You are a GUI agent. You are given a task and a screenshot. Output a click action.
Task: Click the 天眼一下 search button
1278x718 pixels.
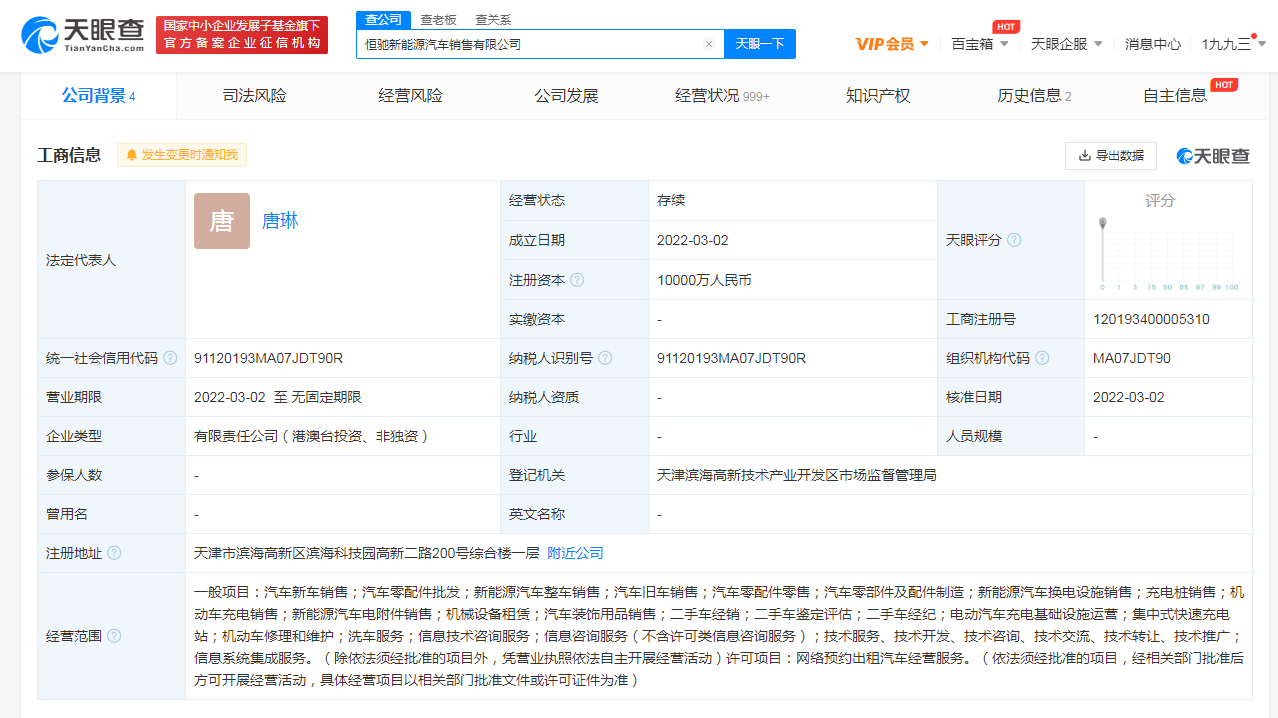(759, 44)
